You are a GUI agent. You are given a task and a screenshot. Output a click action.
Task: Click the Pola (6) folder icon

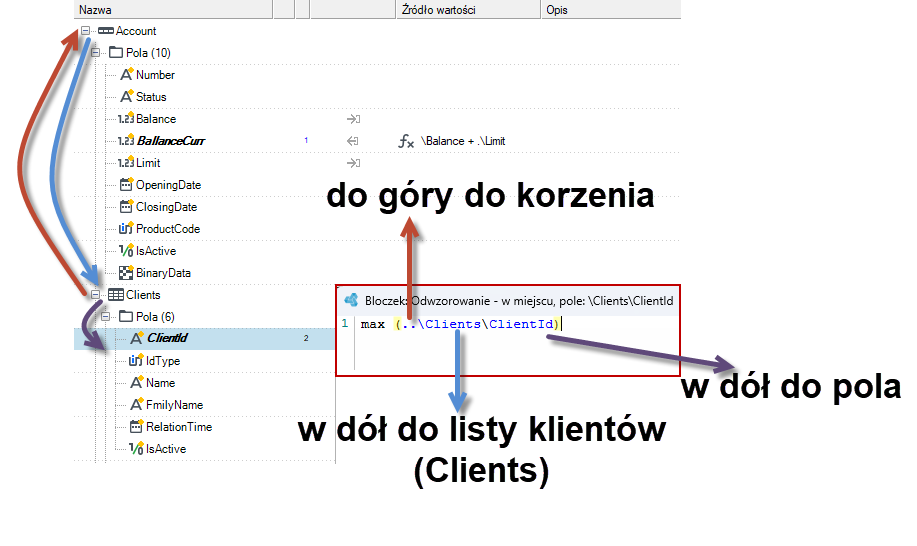pos(126,316)
